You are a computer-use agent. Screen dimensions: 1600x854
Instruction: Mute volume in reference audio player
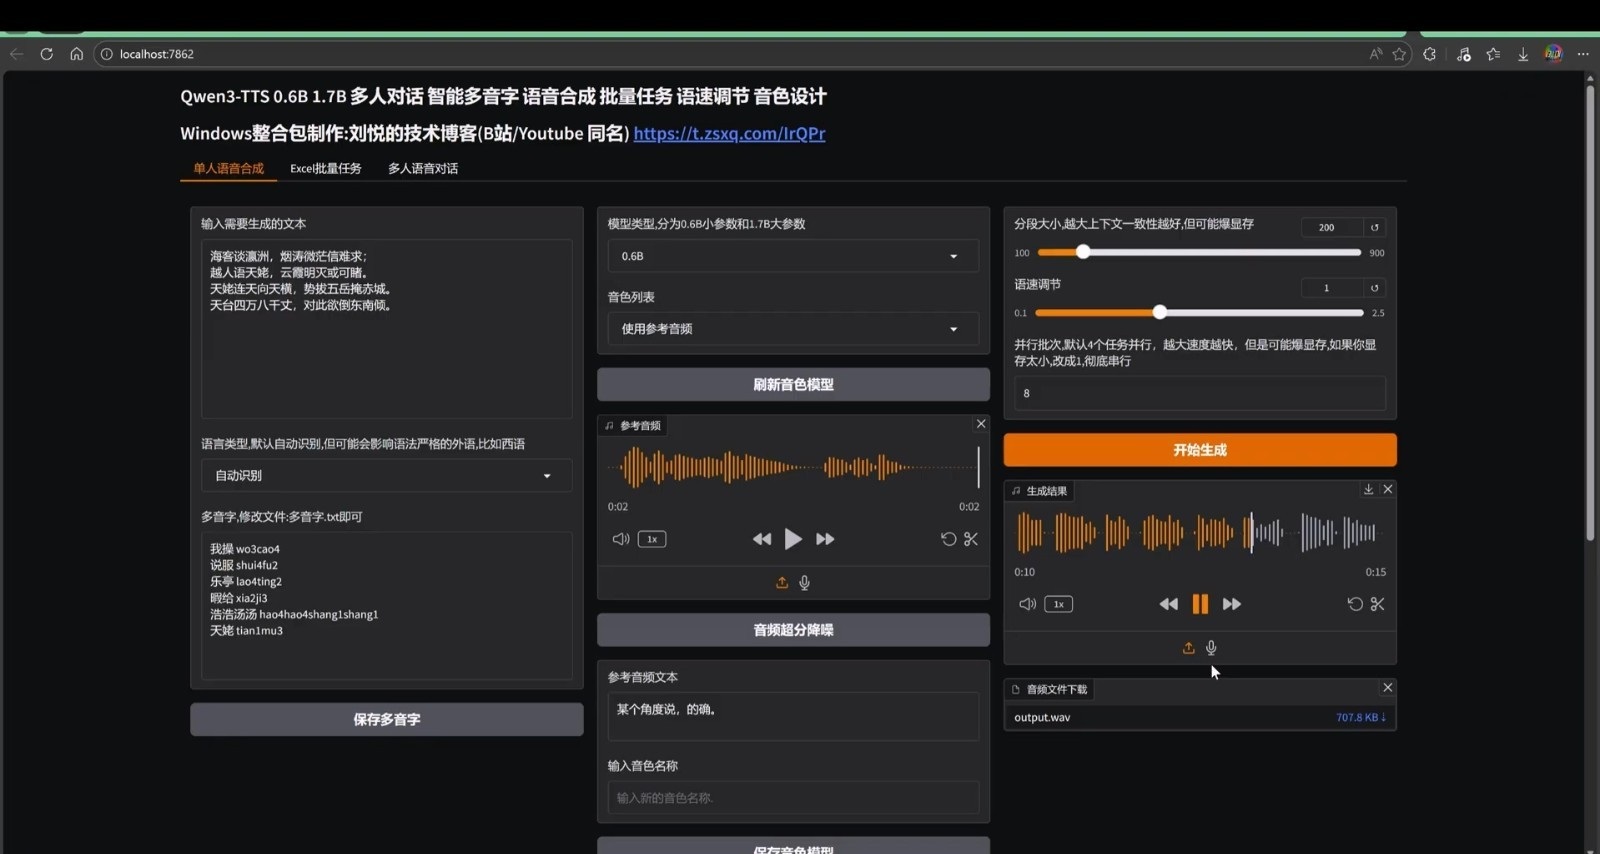pyautogui.click(x=620, y=539)
